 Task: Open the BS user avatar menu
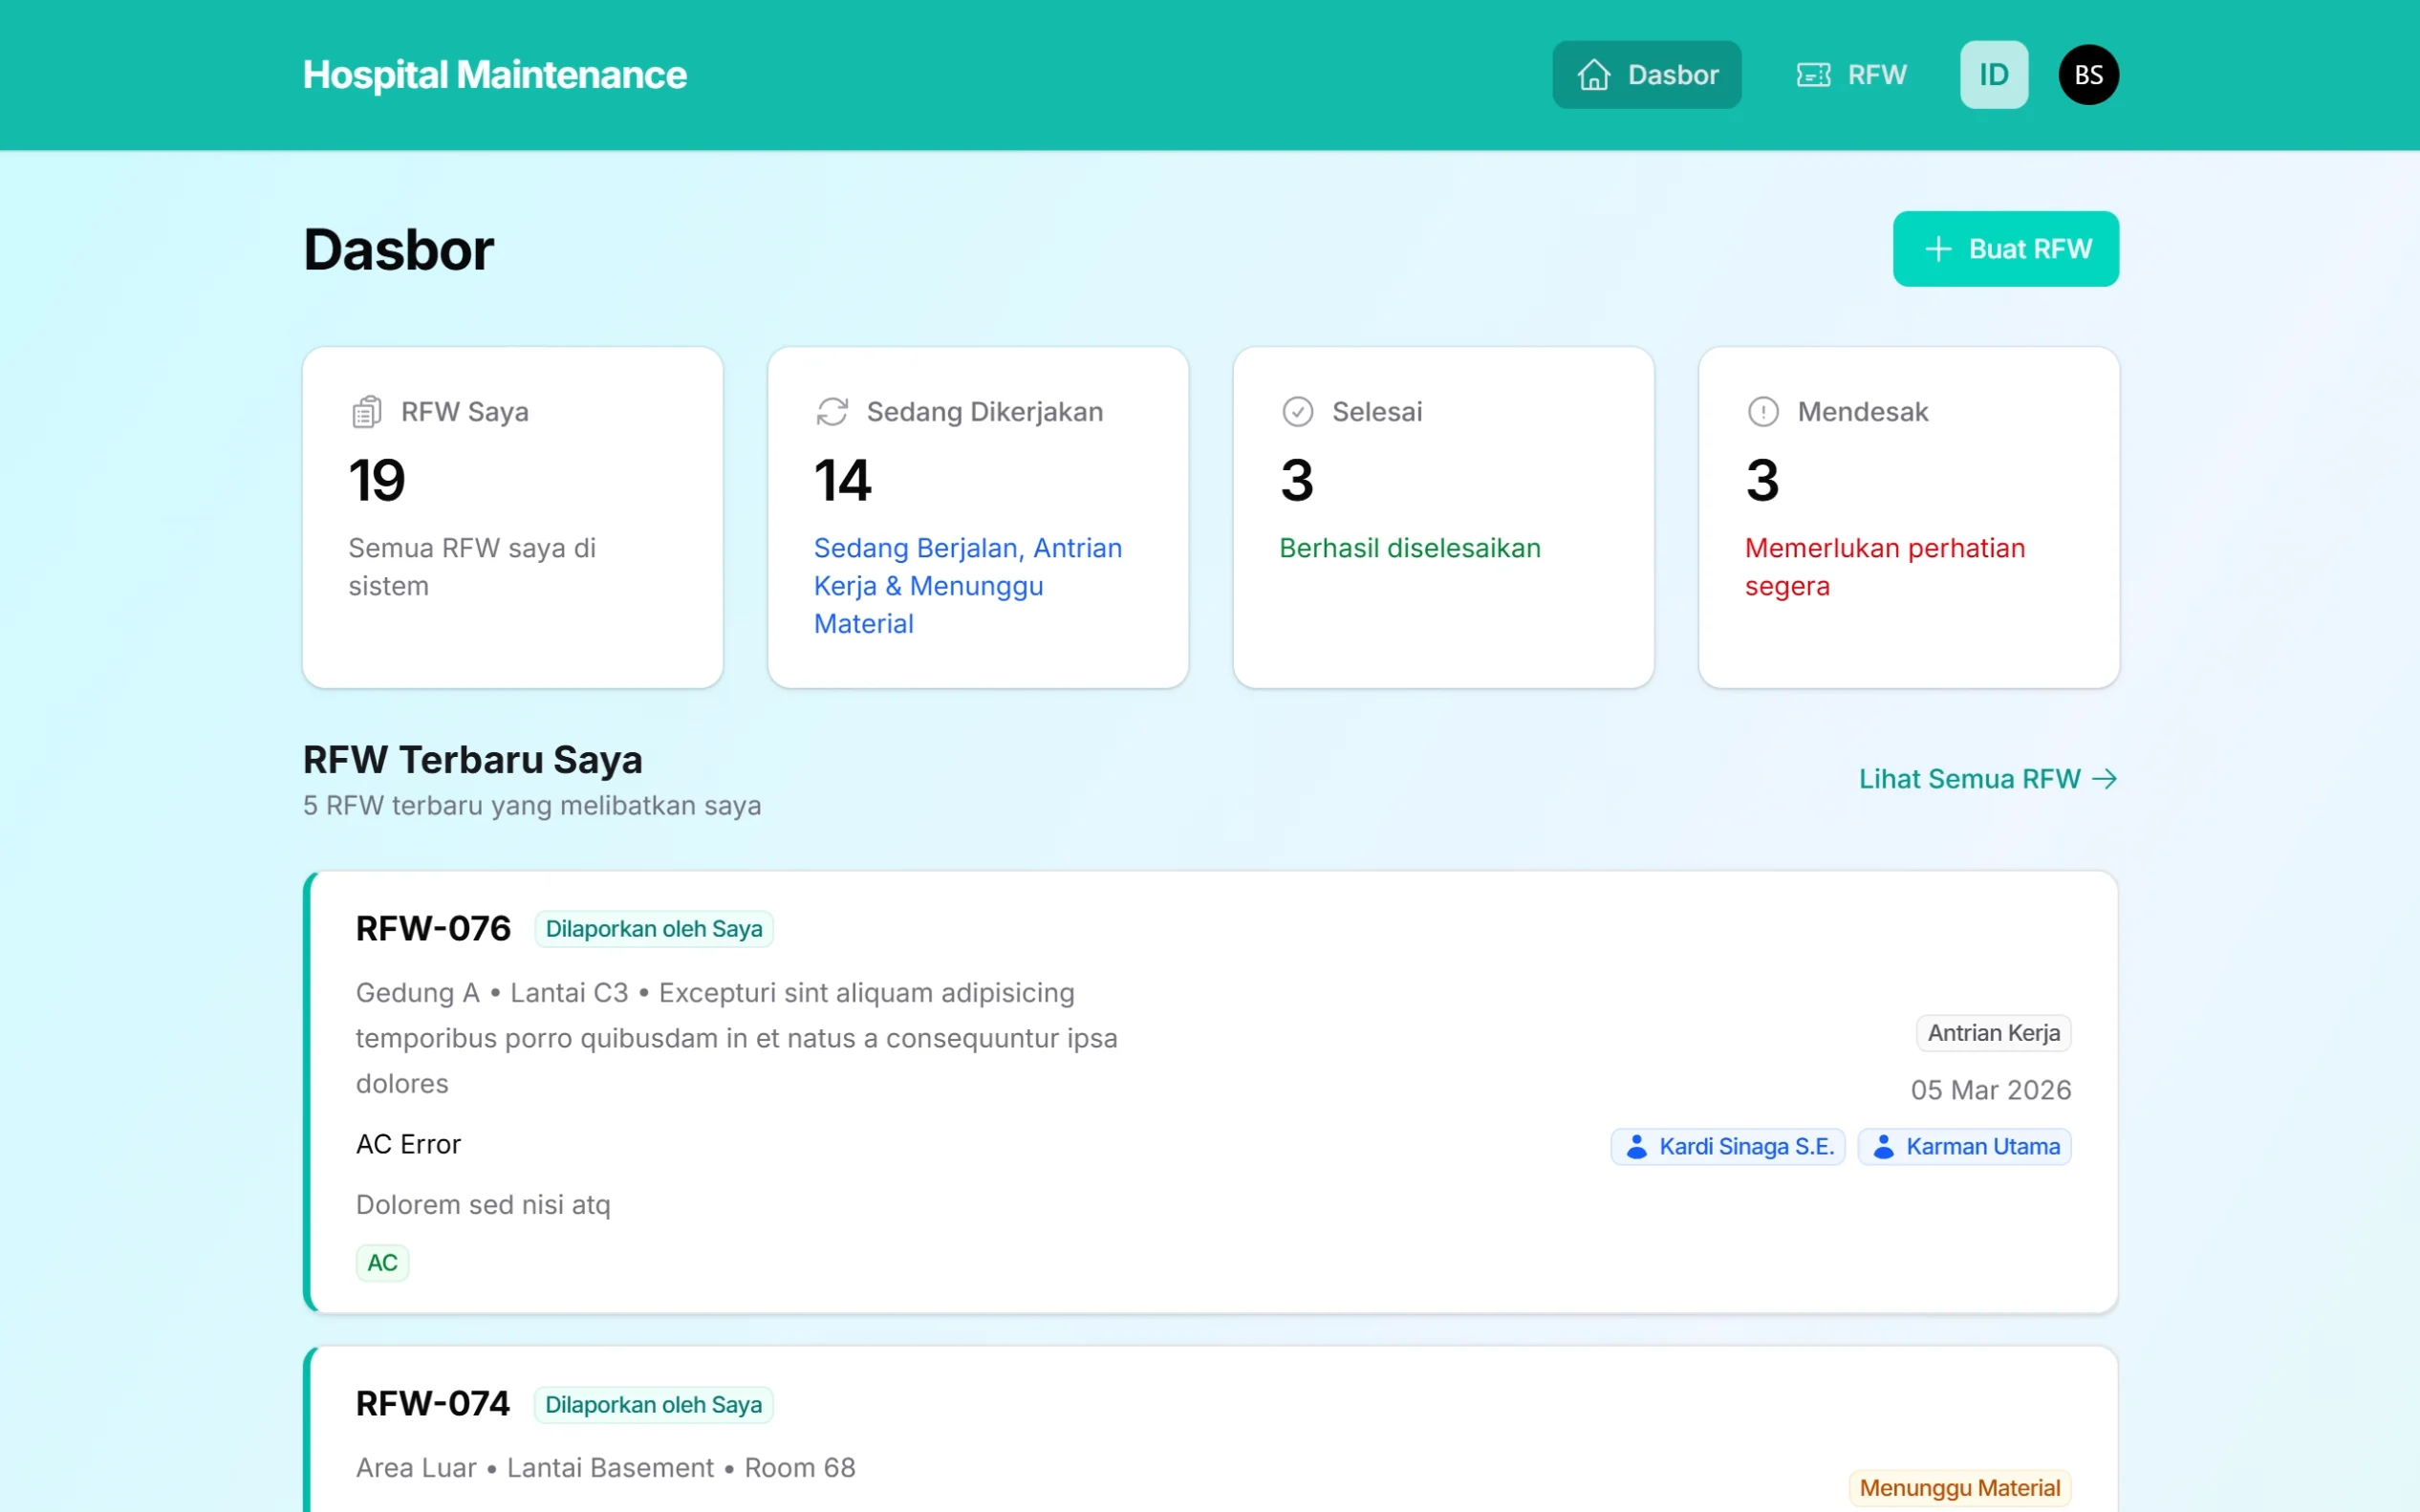click(2088, 75)
